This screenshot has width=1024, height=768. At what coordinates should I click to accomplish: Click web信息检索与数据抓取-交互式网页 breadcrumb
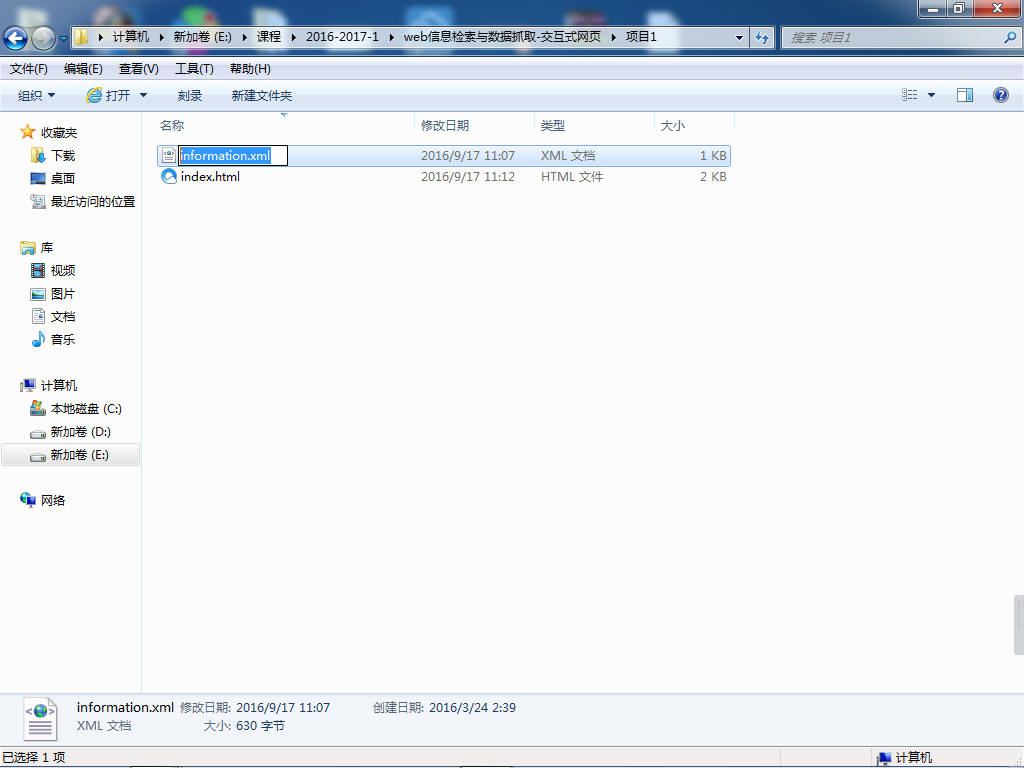coord(502,37)
